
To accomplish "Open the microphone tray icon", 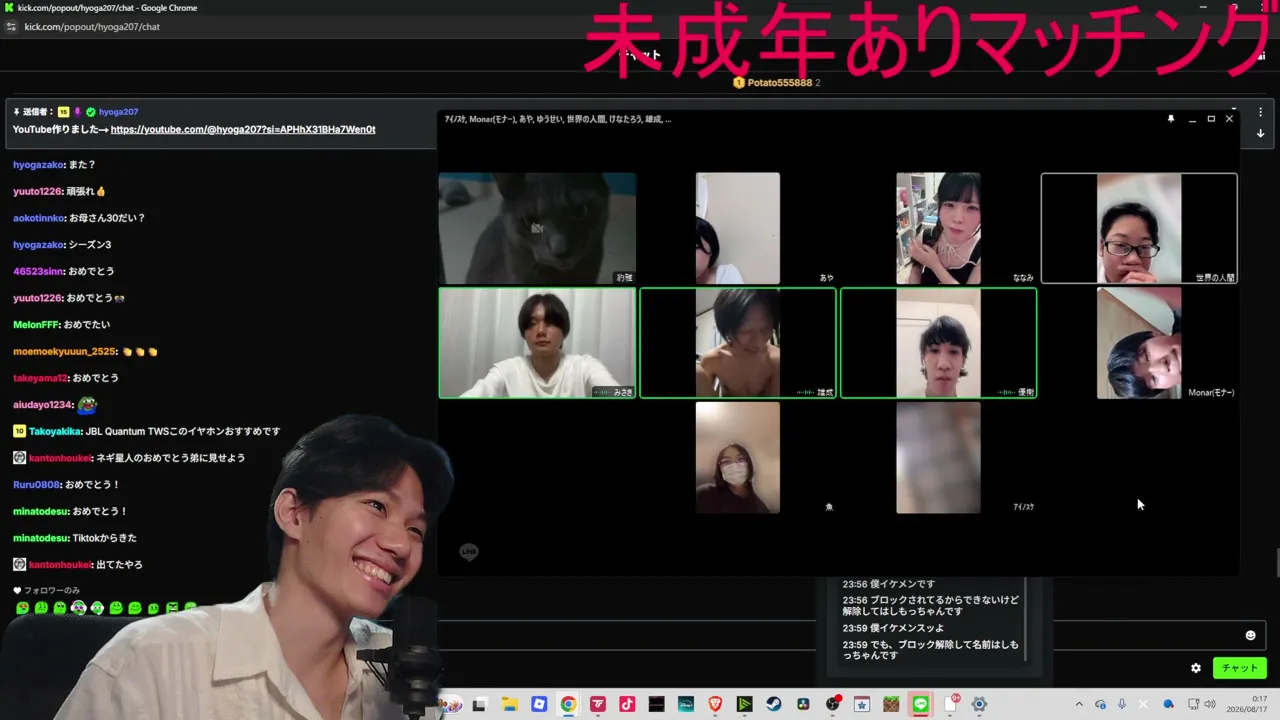I will click(1122, 704).
